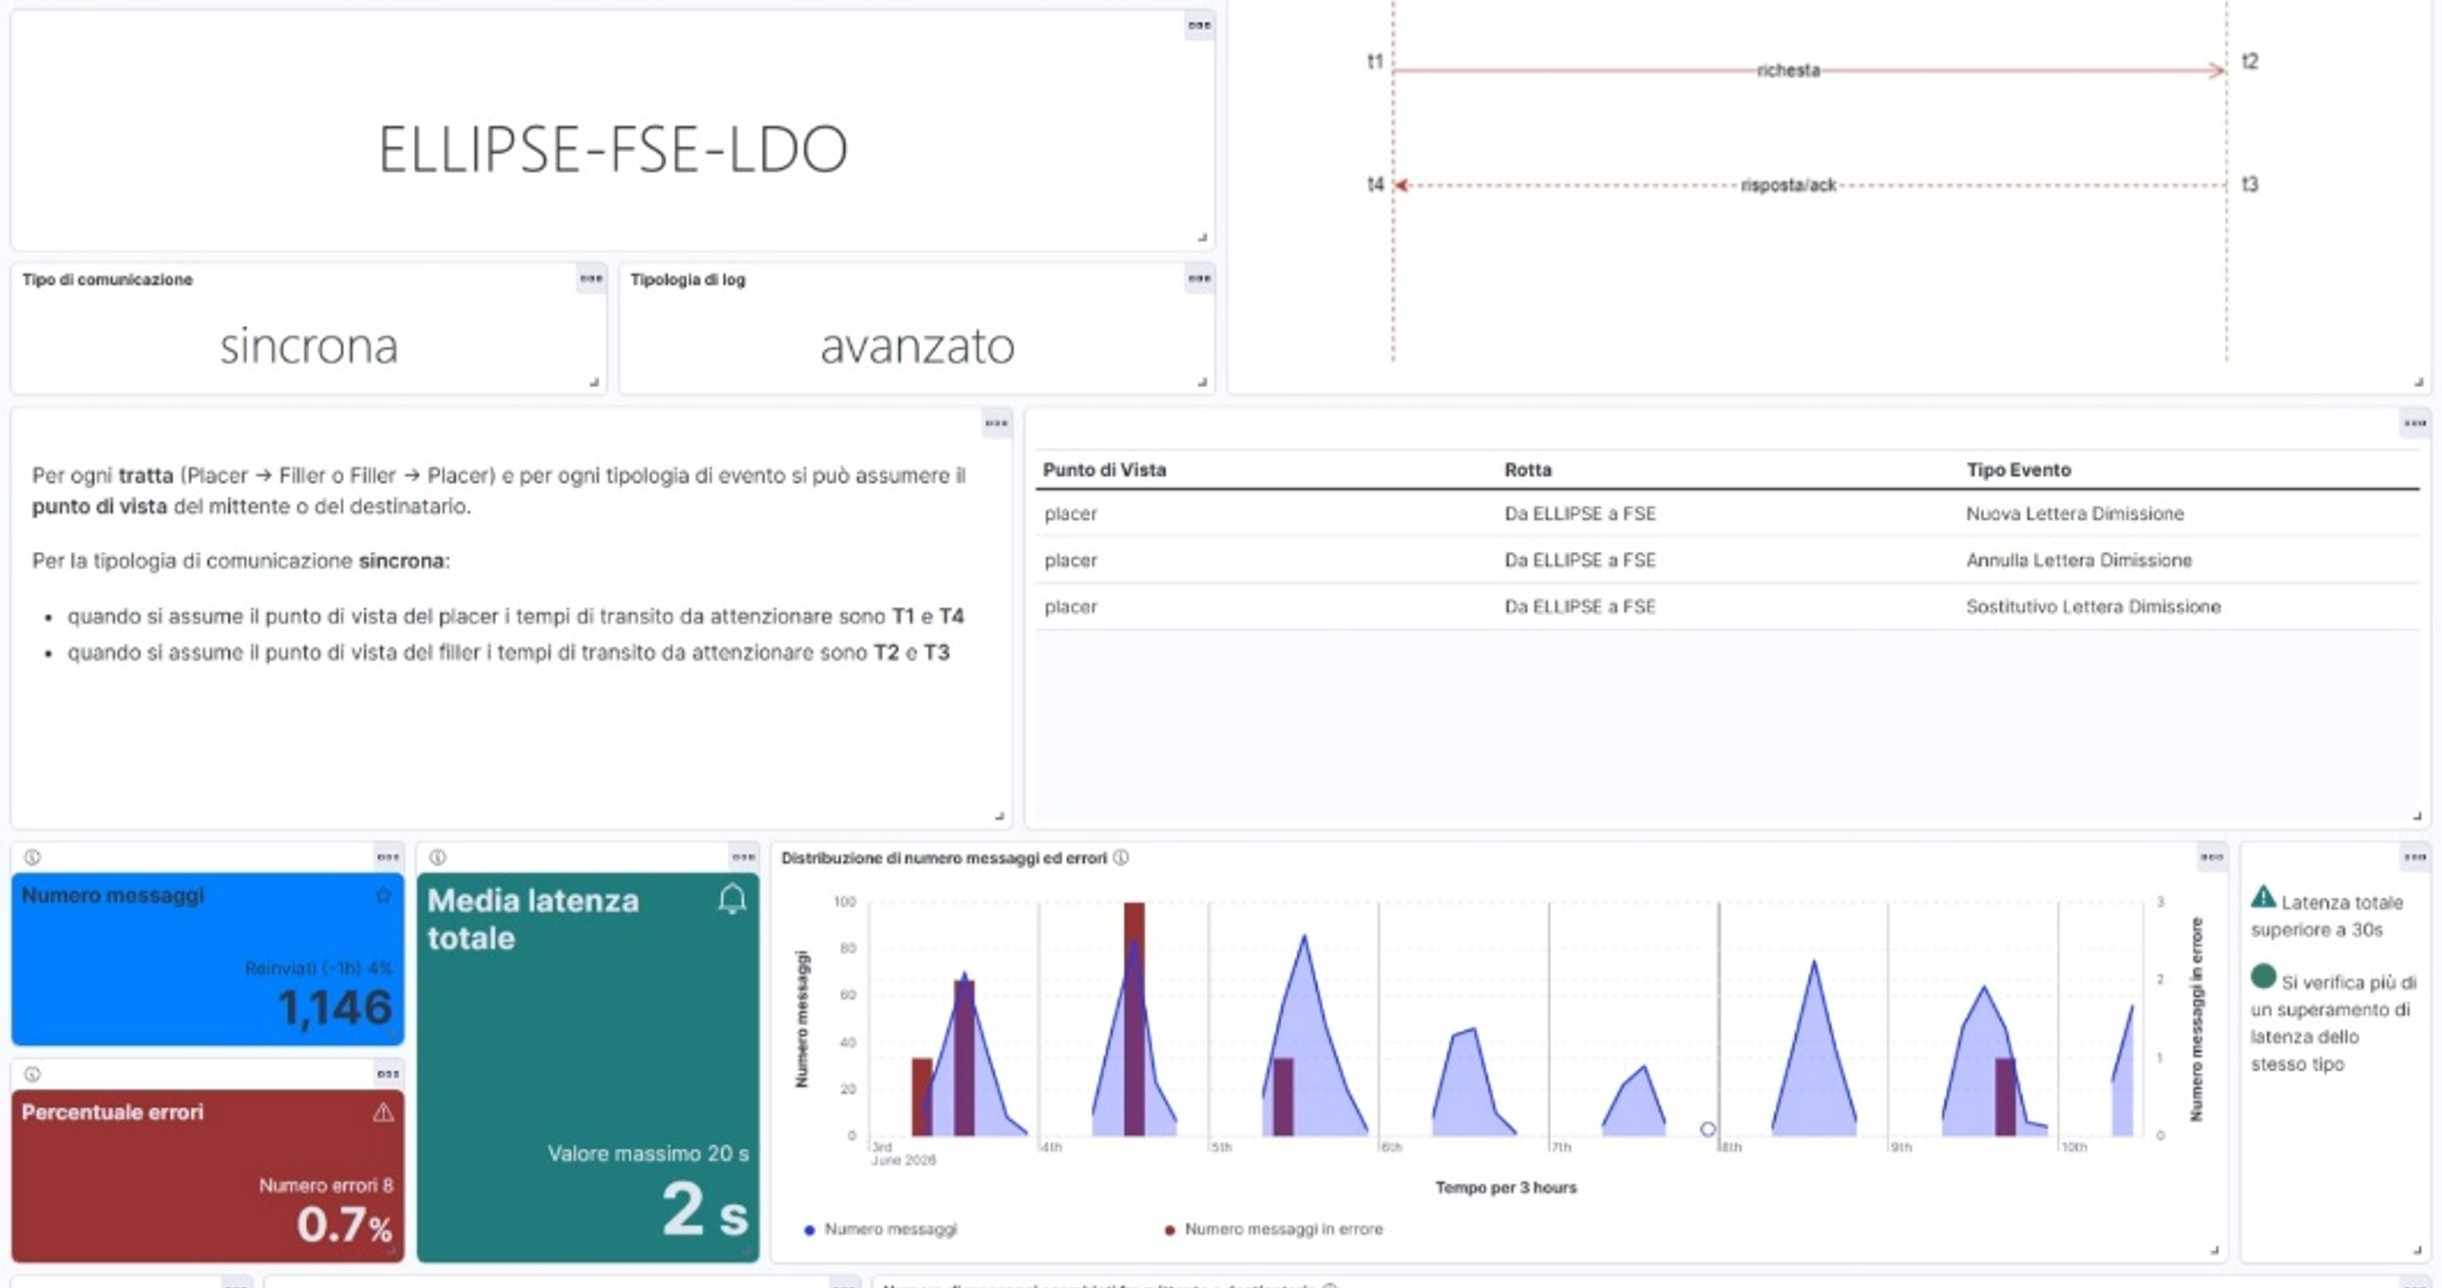Click Annulla Lettera Dimissione table cell
Viewport: 2442px width, 1288px height.
(2078, 560)
